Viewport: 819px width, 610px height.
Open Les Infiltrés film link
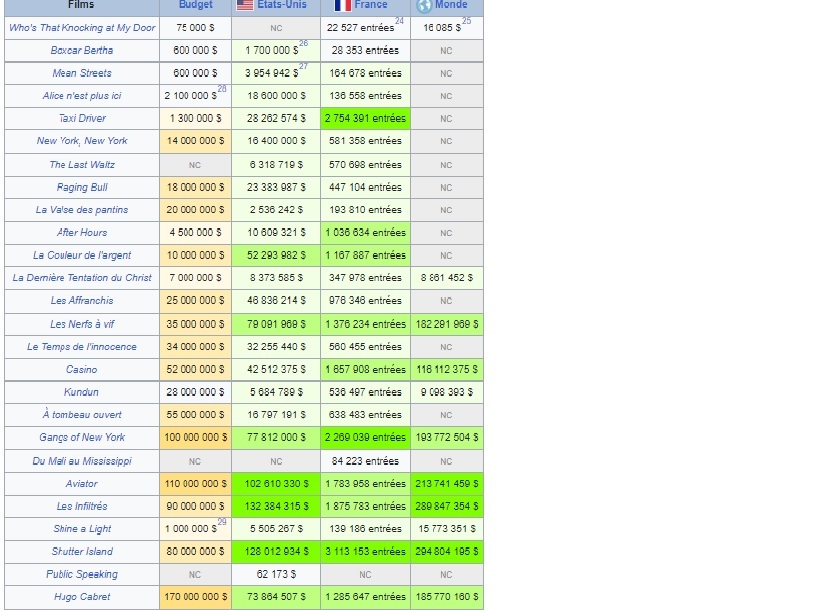[x=82, y=506]
